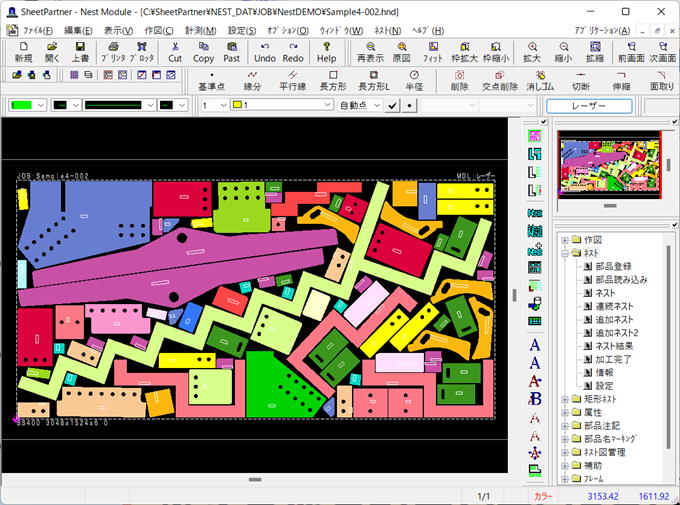
Task: Toggle the checkmark button beside 自動点
Action: tap(394, 105)
